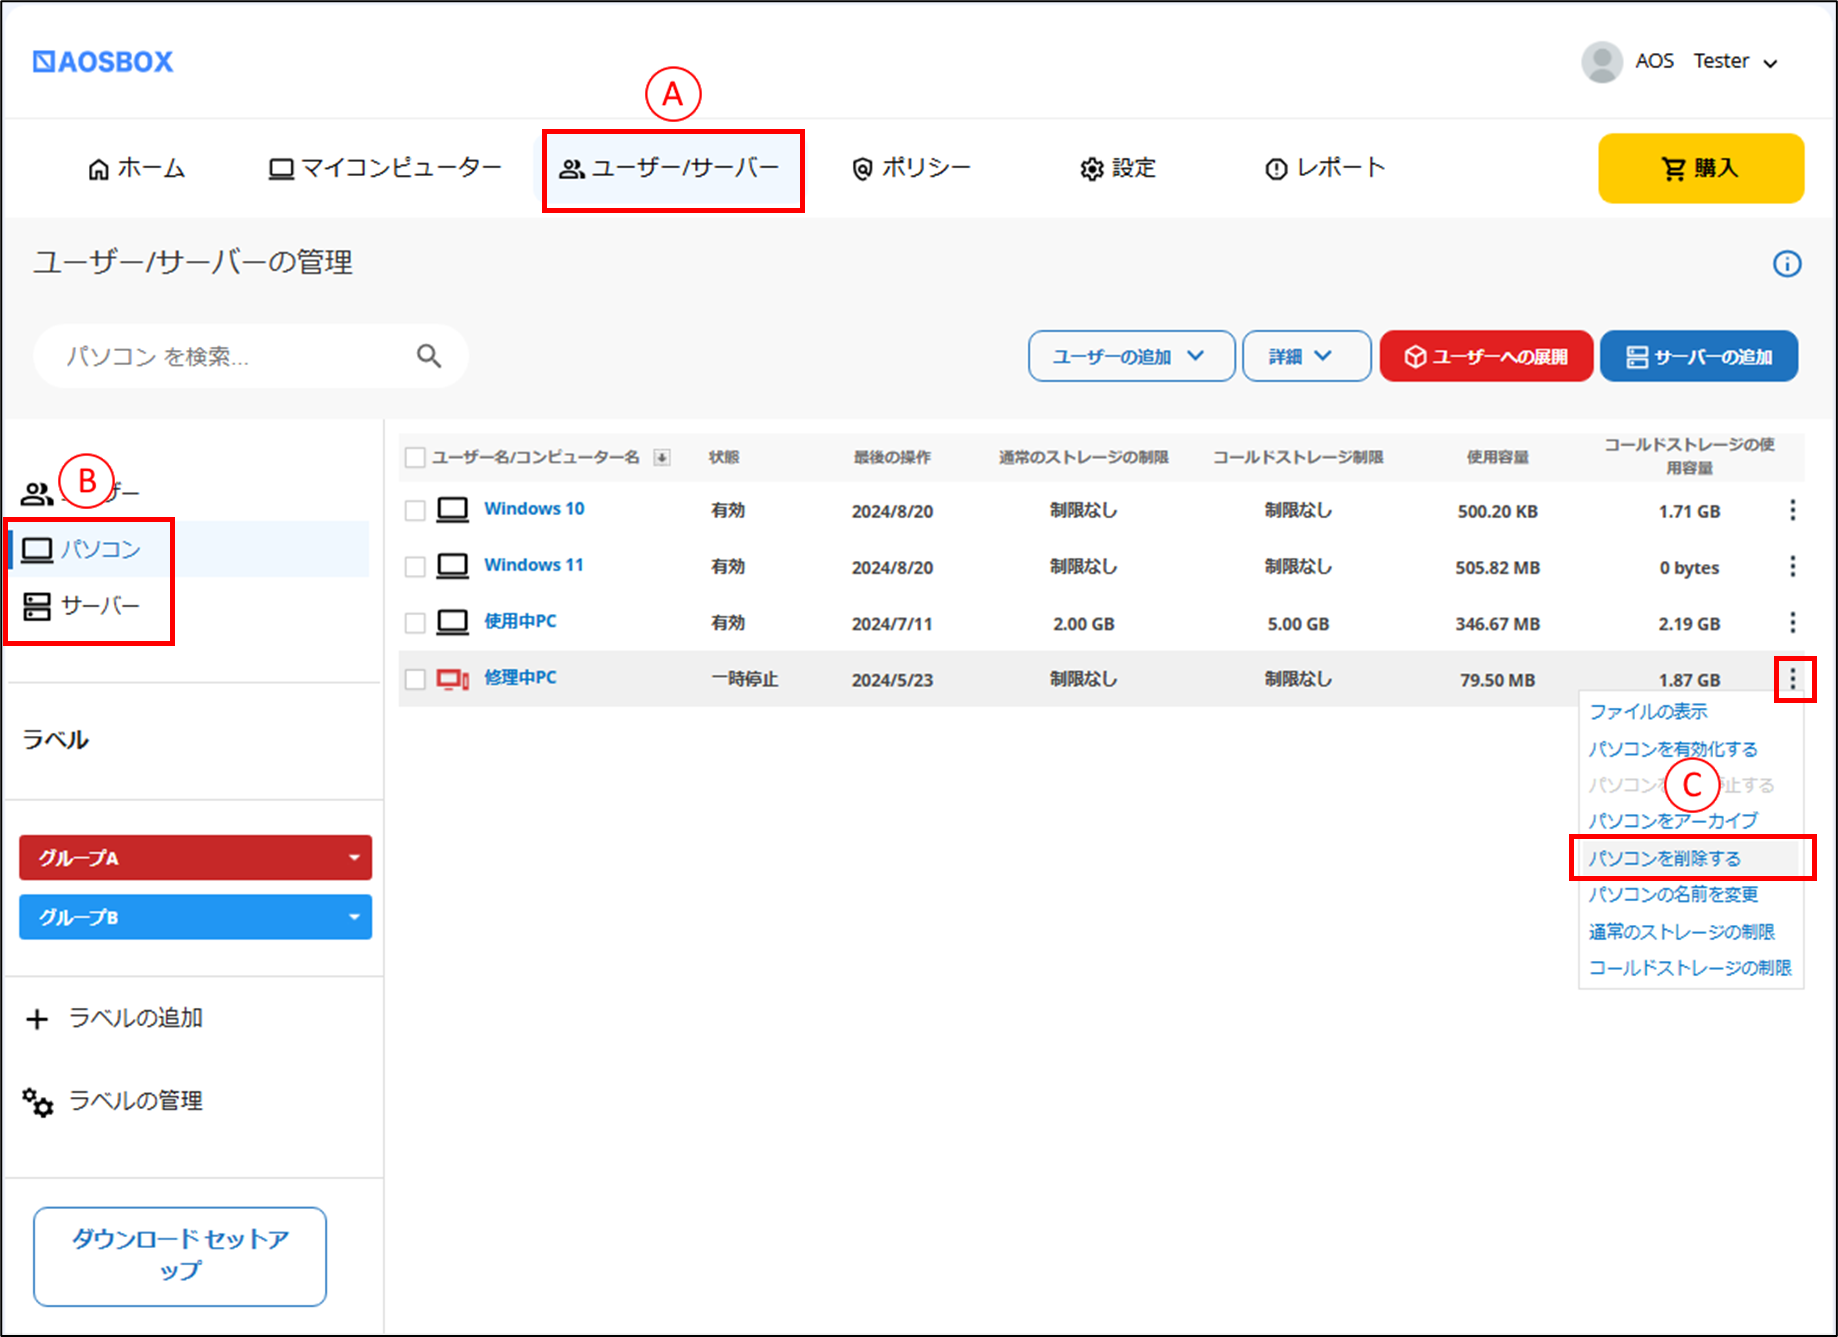Click the ダウンロード セットアップ button

(x=180, y=1256)
